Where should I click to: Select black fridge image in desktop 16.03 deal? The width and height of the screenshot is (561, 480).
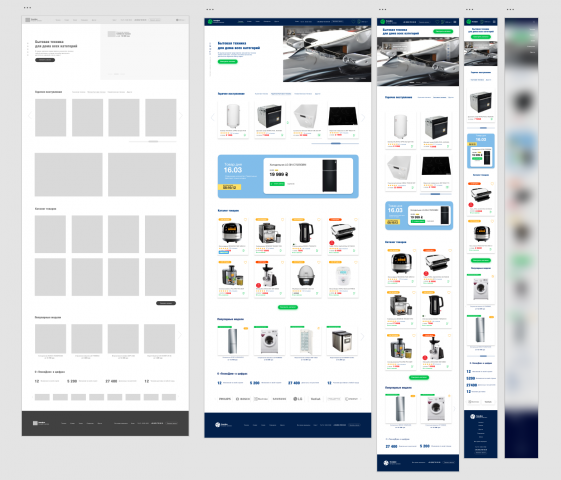[x=329, y=176]
